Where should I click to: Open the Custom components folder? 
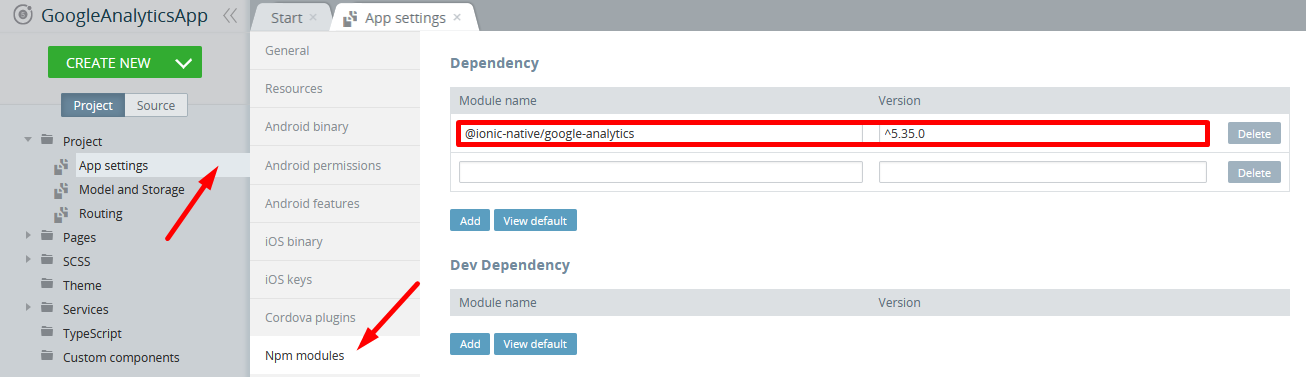pyautogui.click(x=121, y=357)
